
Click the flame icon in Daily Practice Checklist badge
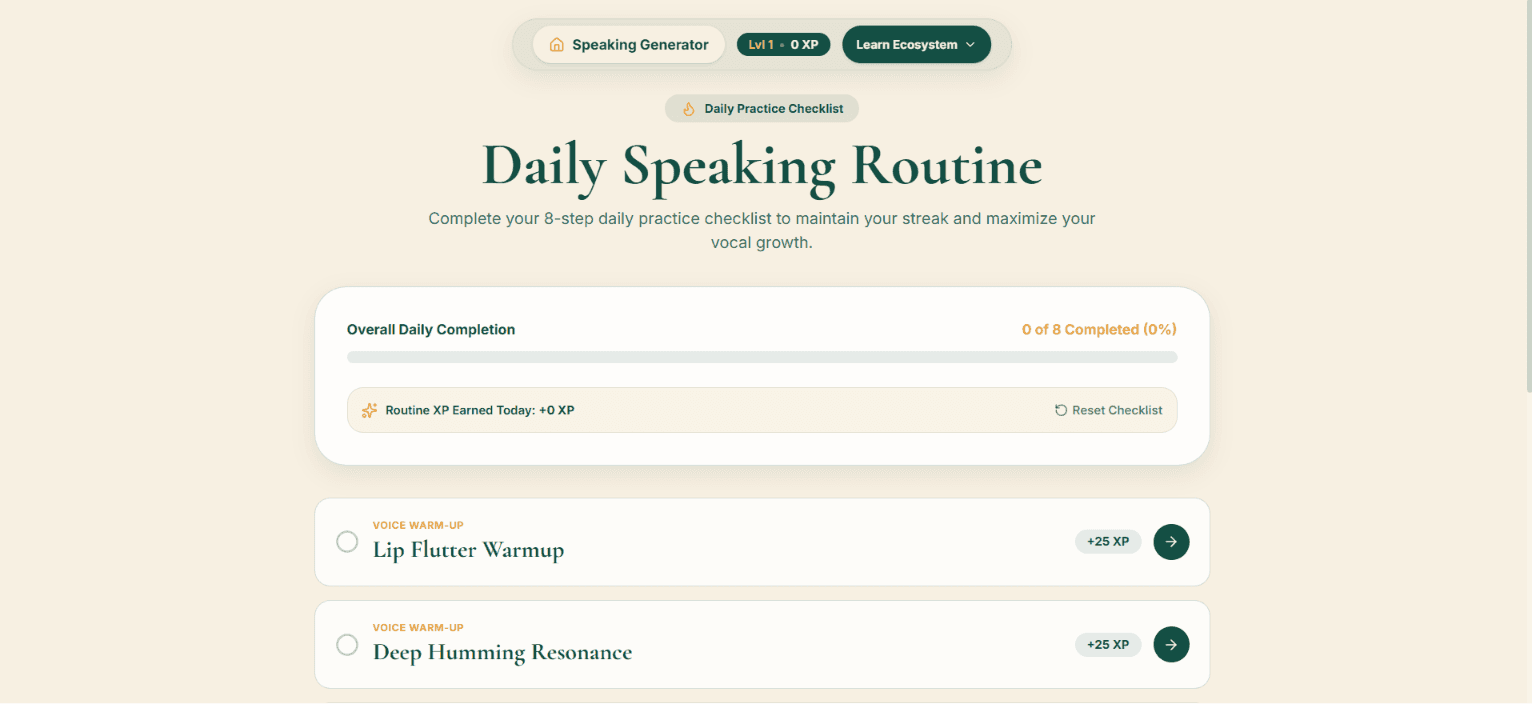(x=688, y=109)
